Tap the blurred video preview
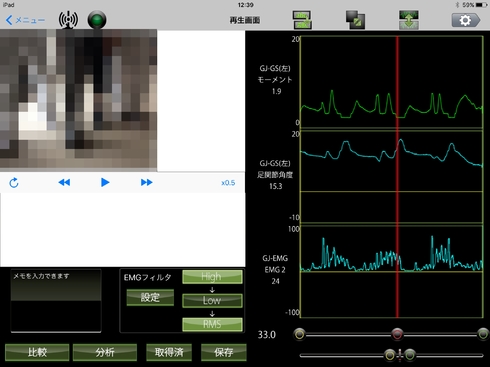490x367 pixels. pyautogui.click(x=78, y=100)
